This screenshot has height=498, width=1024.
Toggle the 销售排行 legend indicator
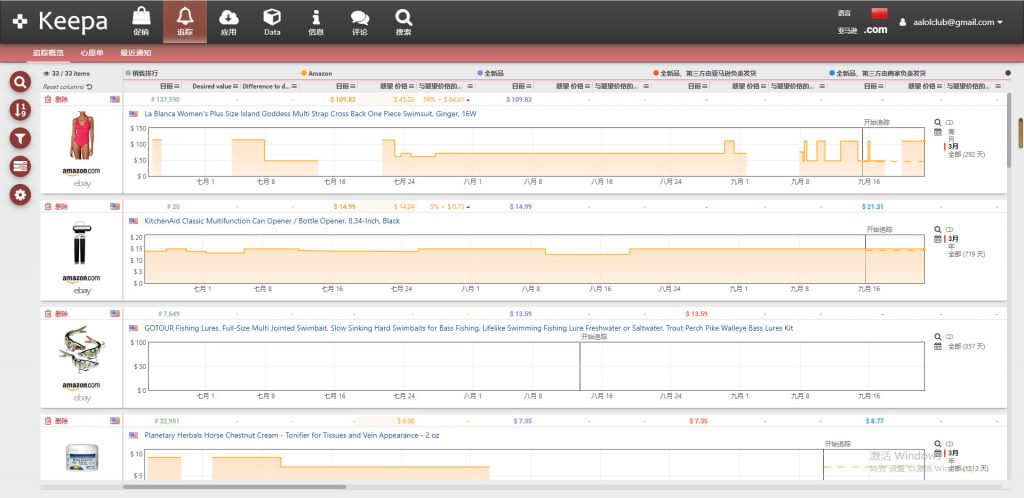127,73
